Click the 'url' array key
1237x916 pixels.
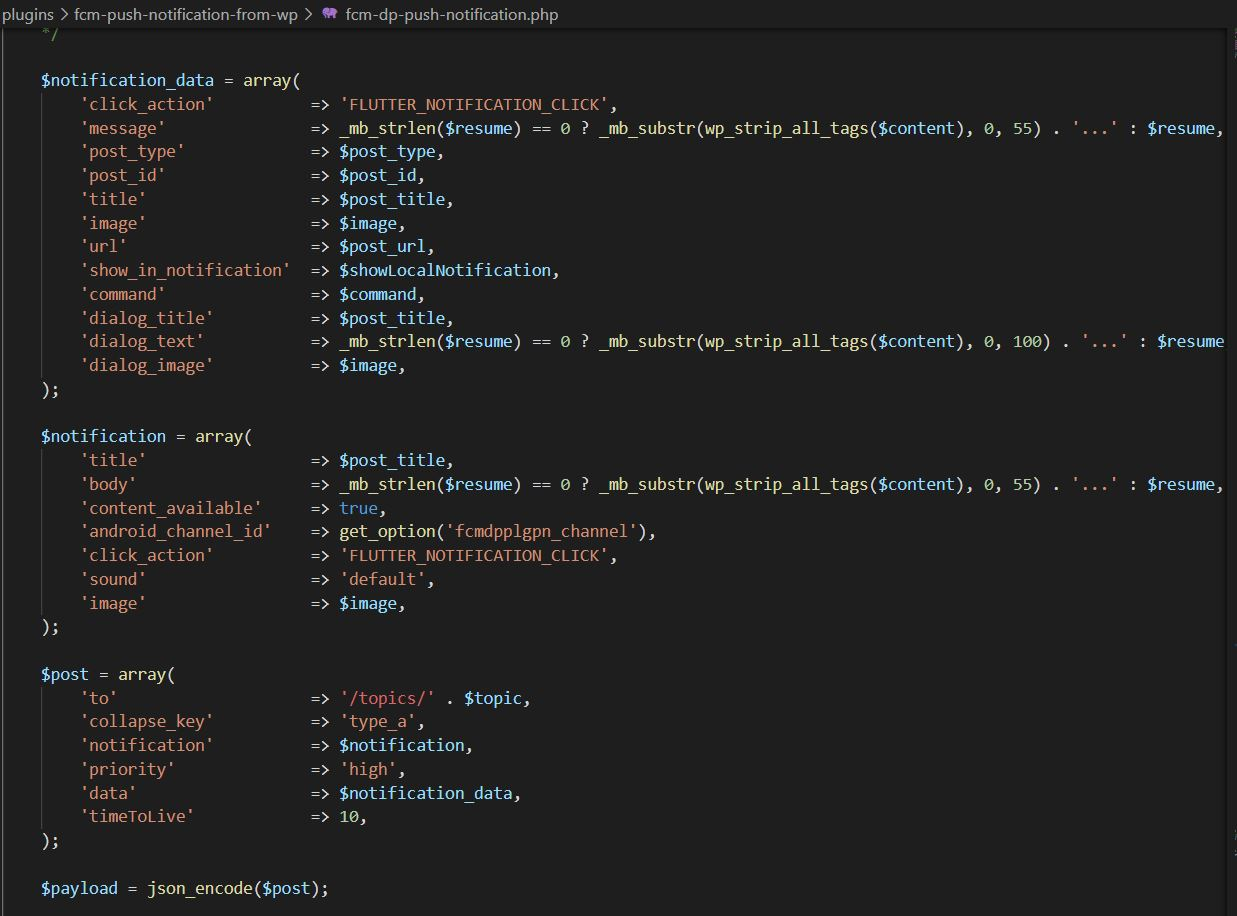pos(104,246)
